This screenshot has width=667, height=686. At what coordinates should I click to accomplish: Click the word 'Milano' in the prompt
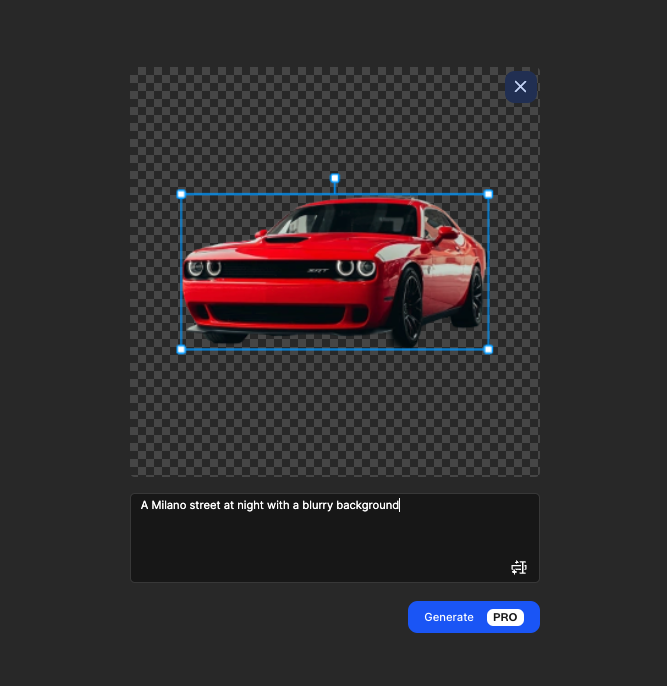(171, 505)
